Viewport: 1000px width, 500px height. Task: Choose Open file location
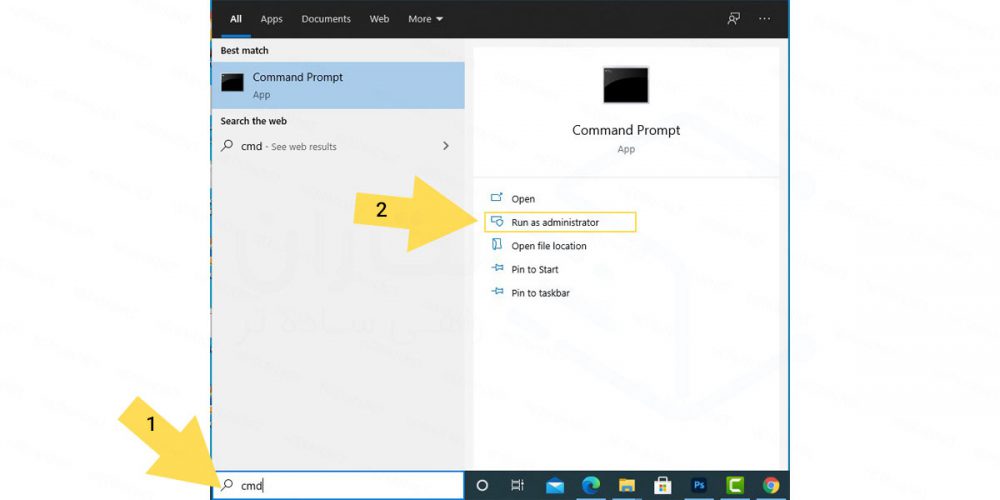[548, 246]
